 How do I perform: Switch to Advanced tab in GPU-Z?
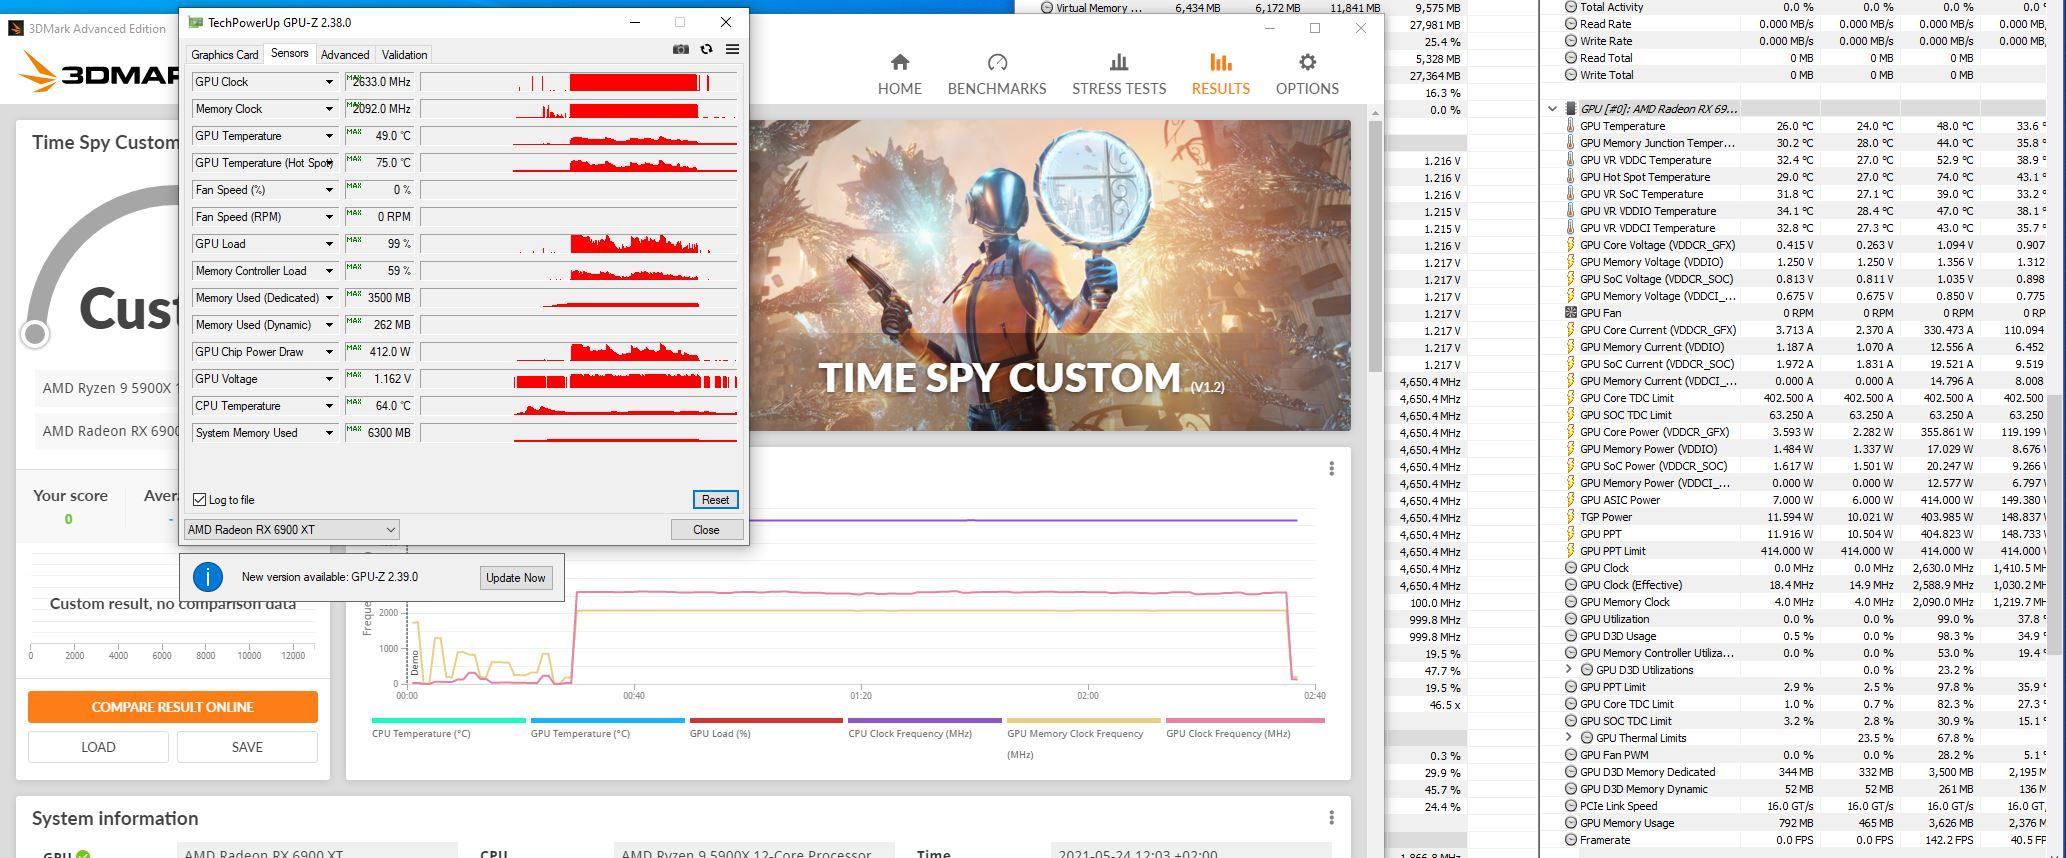tap(345, 55)
